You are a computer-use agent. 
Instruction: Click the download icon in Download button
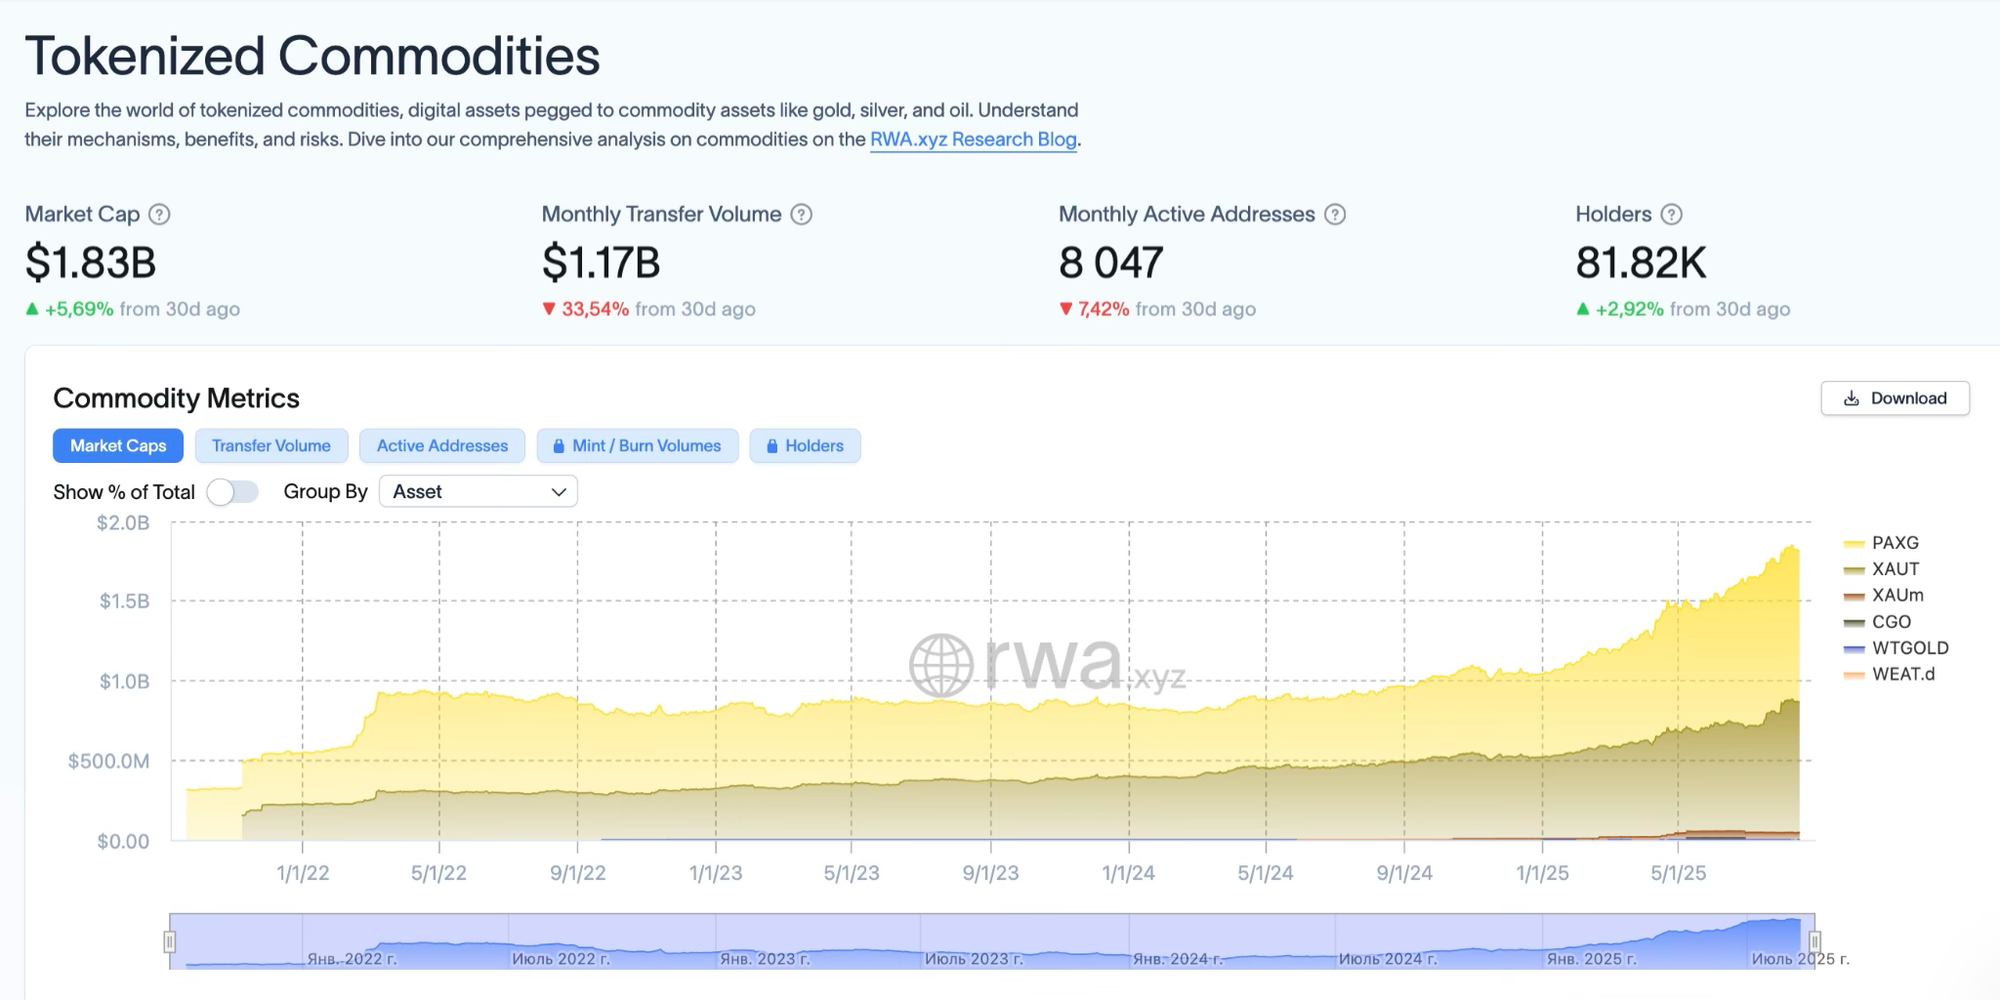tap(1851, 398)
